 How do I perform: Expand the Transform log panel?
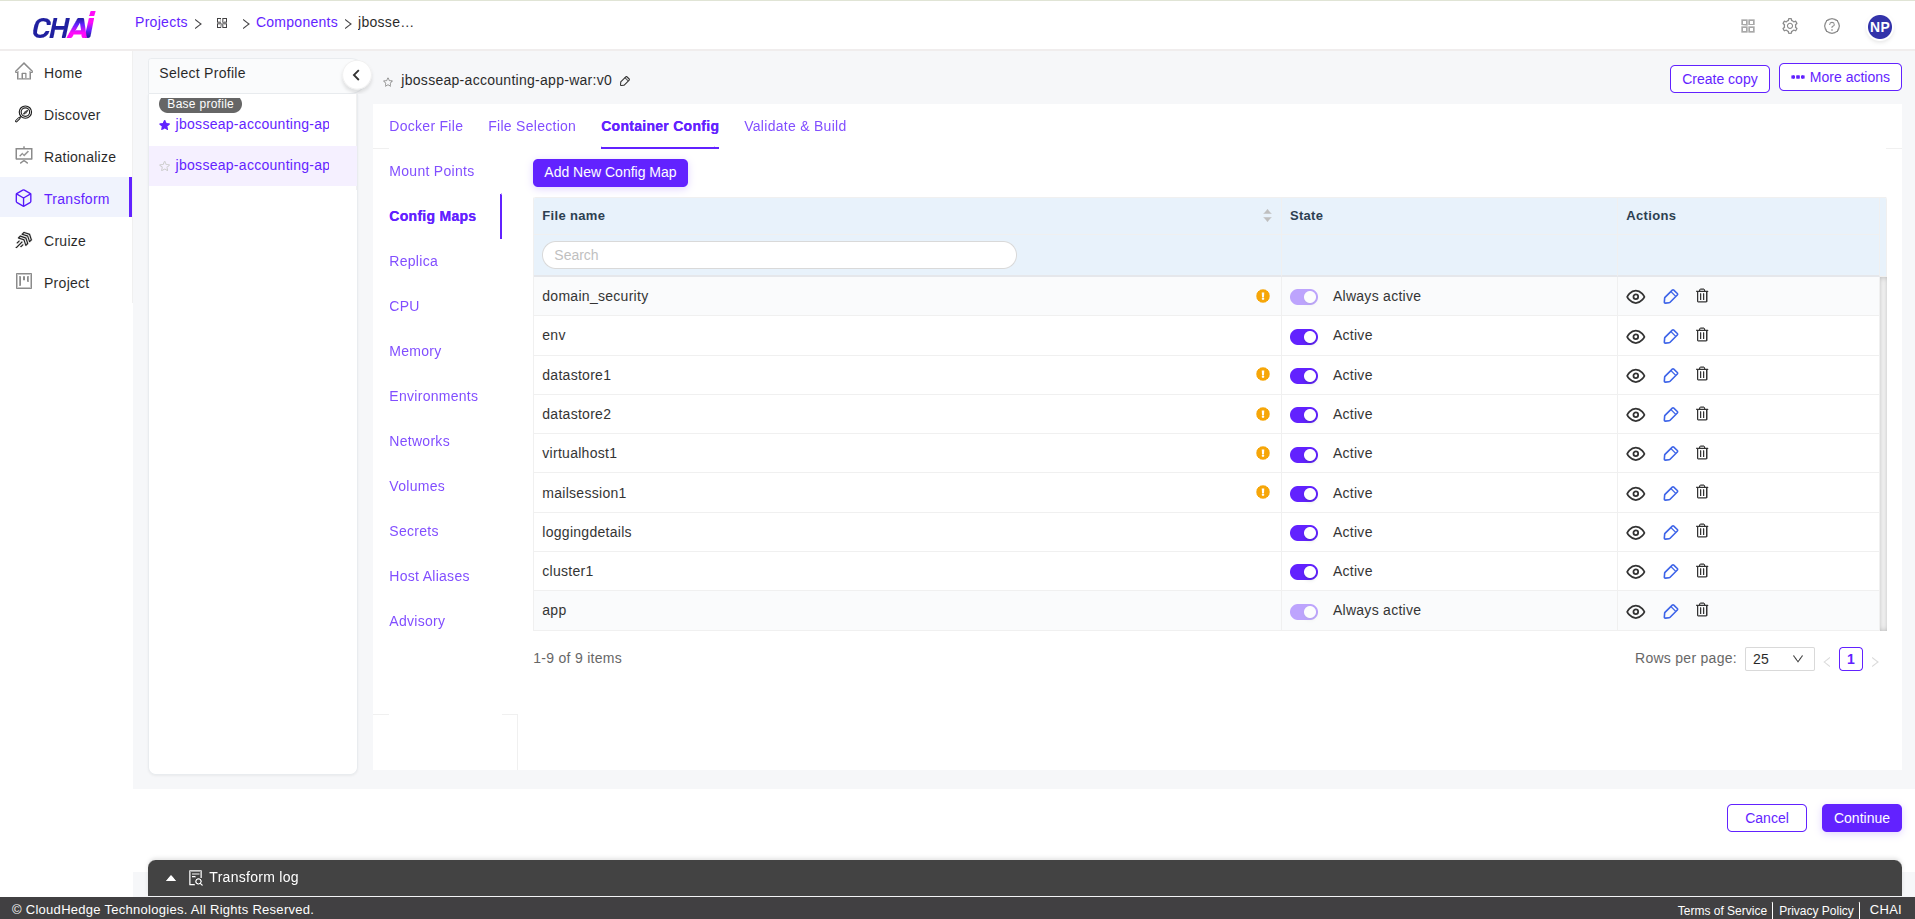tap(170, 877)
